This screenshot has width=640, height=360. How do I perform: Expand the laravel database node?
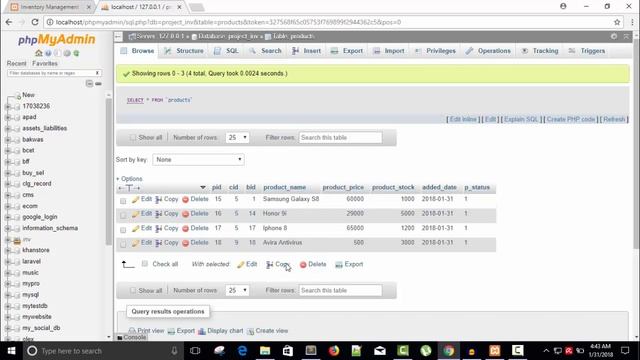[x=7, y=262]
